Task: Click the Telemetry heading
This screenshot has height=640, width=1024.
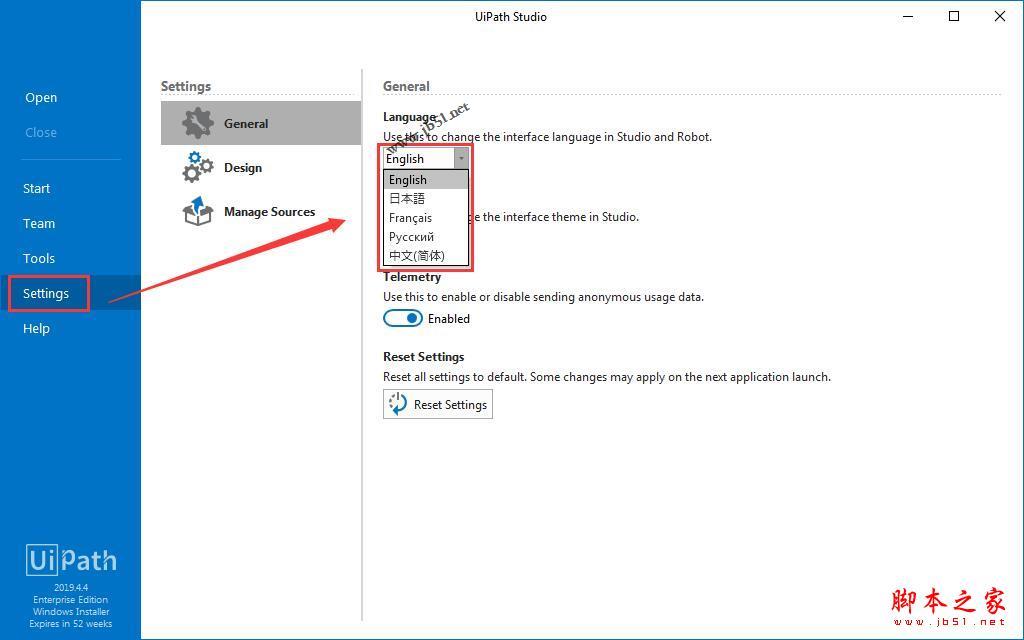Action: coord(412,277)
